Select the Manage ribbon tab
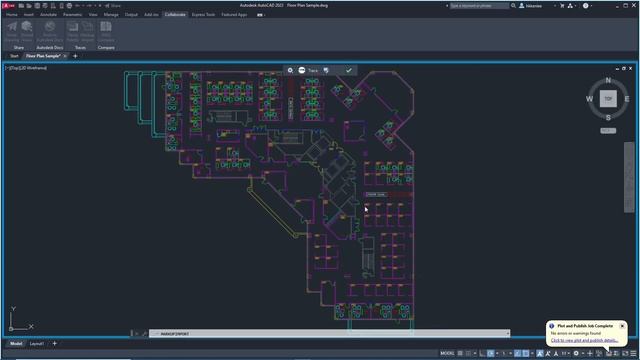Viewport: 640px width, 360px height. (111, 15)
